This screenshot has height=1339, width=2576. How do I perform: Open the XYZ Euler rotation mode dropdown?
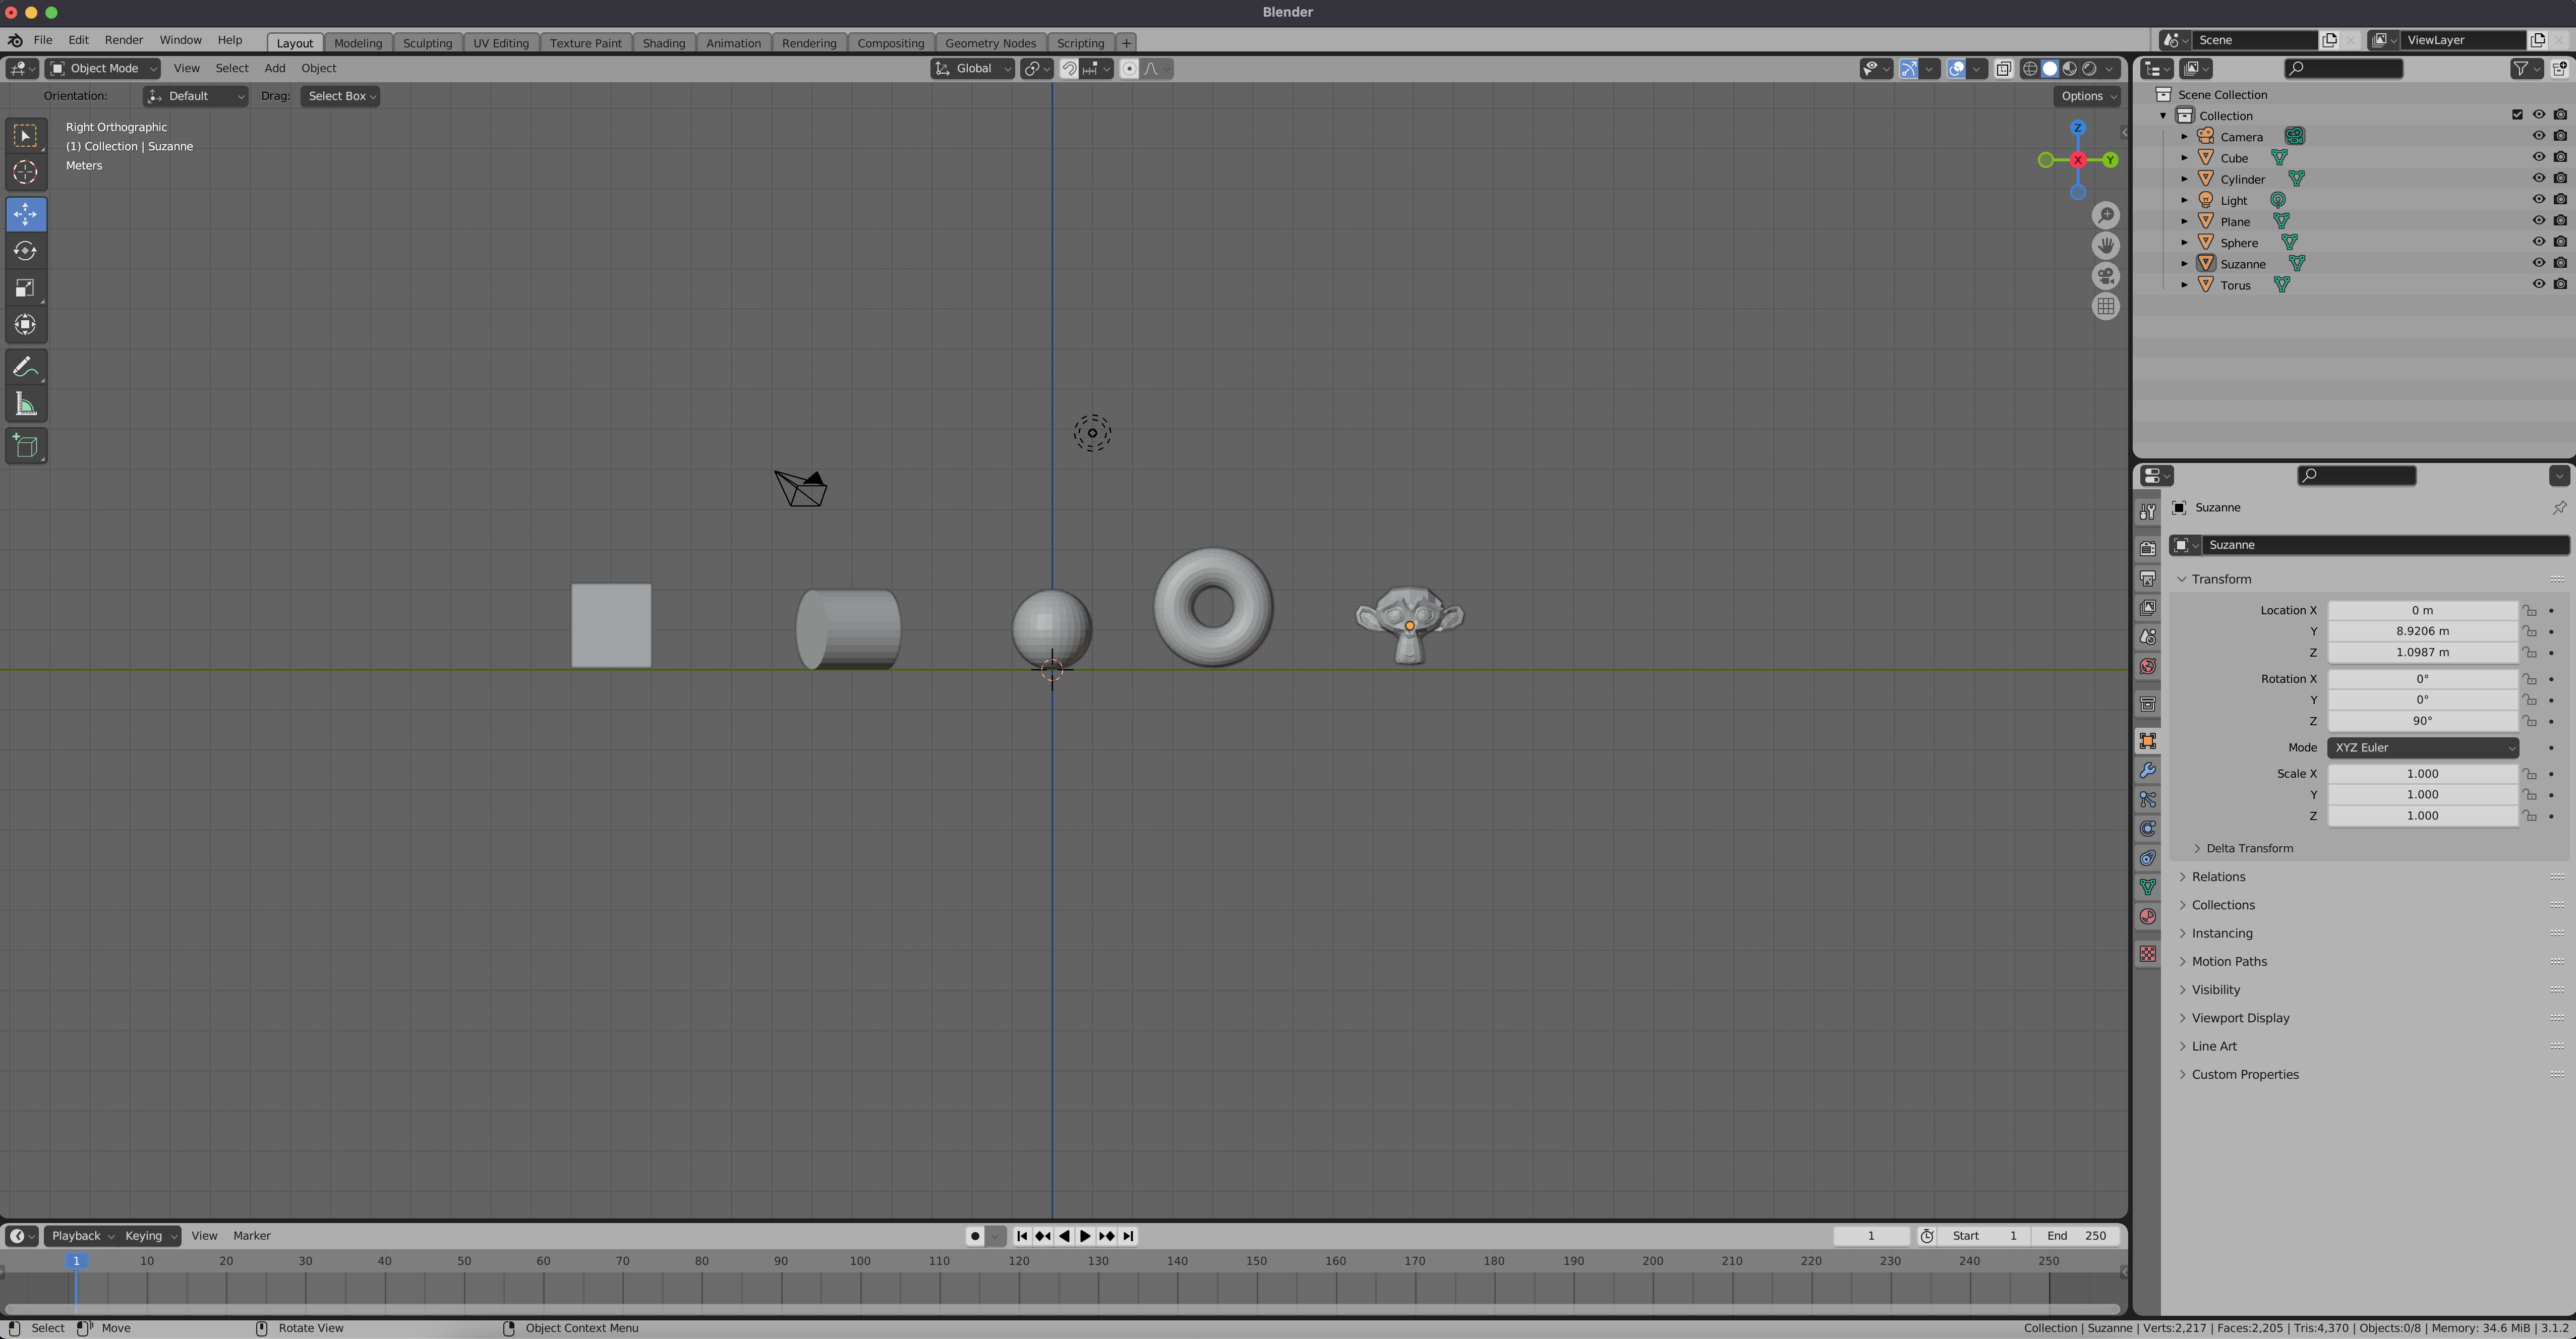pyautogui.click(x=2422, y=747)
